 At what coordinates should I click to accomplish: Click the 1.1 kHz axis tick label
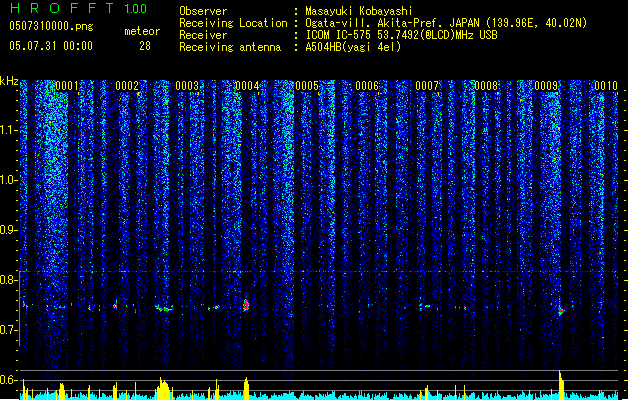coord(9,130)
